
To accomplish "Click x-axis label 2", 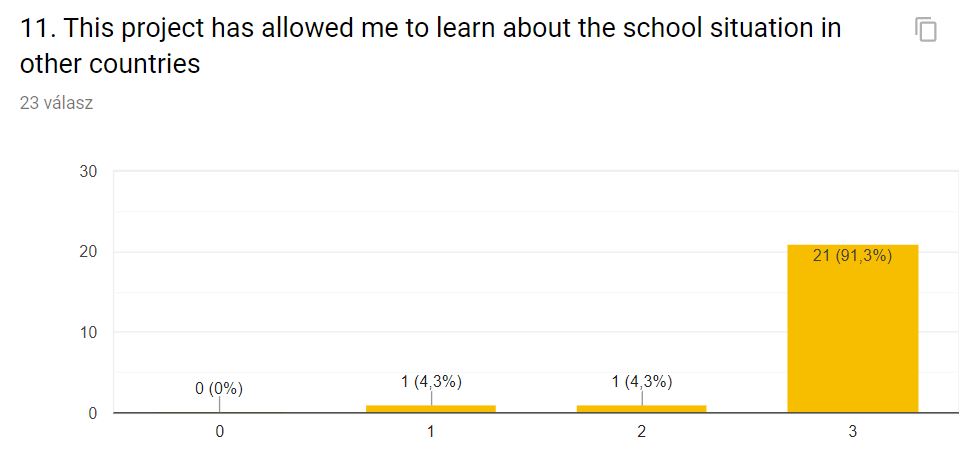I will [x=642, y=432].
